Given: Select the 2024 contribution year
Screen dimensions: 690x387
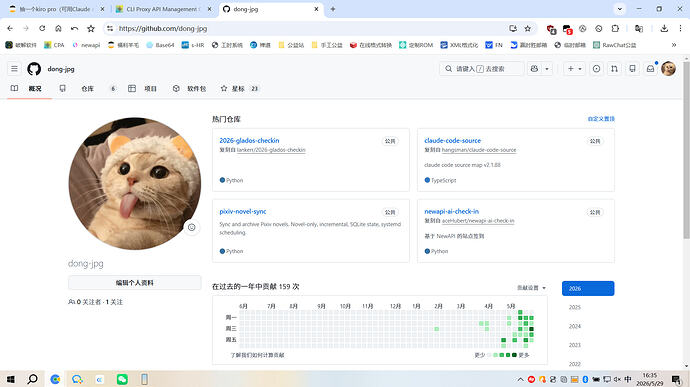Looking at the screenshot, I should (x=575, y=326).
